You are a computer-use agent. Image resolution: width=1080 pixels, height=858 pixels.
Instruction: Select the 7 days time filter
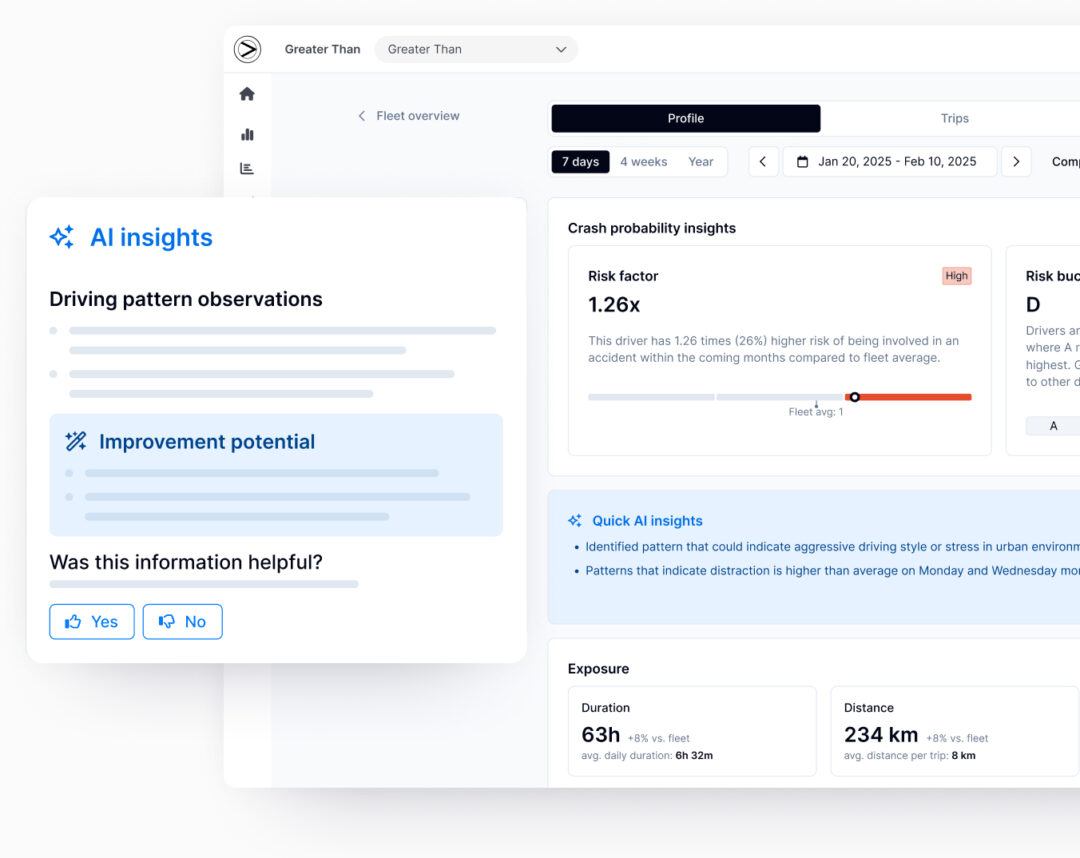(x=580, y=161)
